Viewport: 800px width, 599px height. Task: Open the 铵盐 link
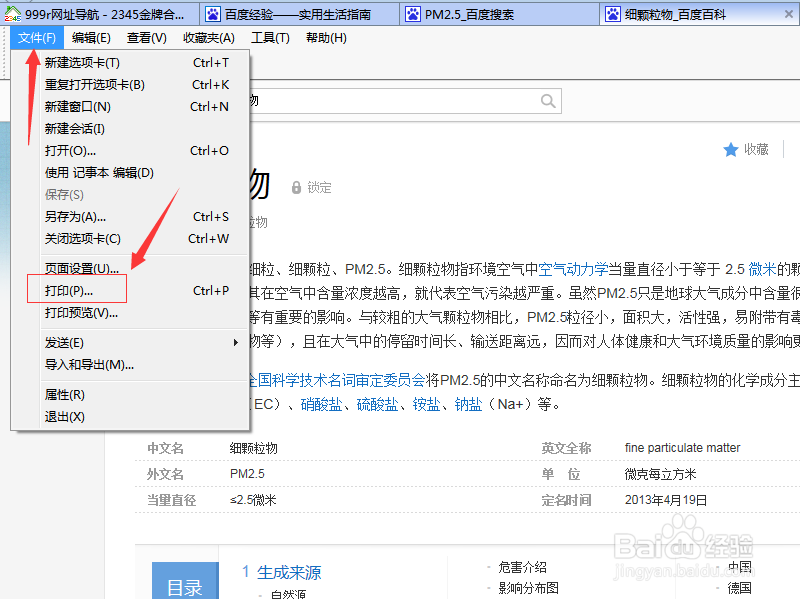point(427,405)
